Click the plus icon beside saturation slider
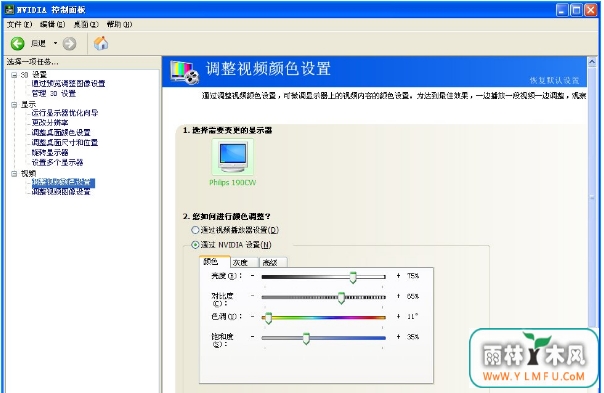The width and height of the screenshot is (604, 393). (x=398, y=337)
